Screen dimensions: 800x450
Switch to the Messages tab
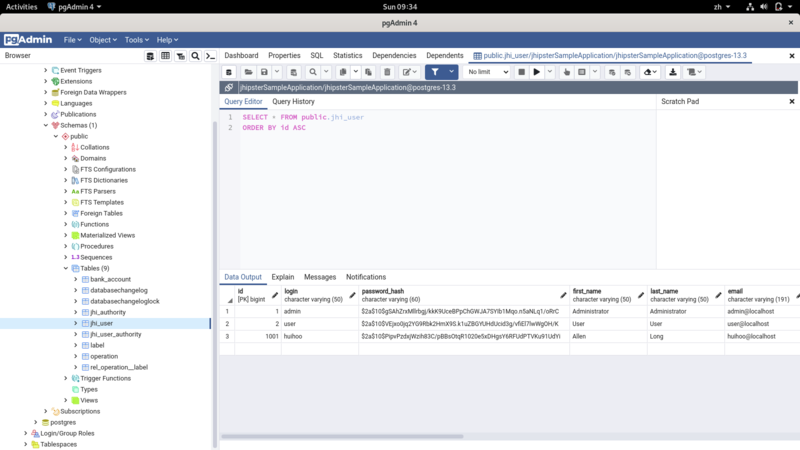(x=320, y=277)
